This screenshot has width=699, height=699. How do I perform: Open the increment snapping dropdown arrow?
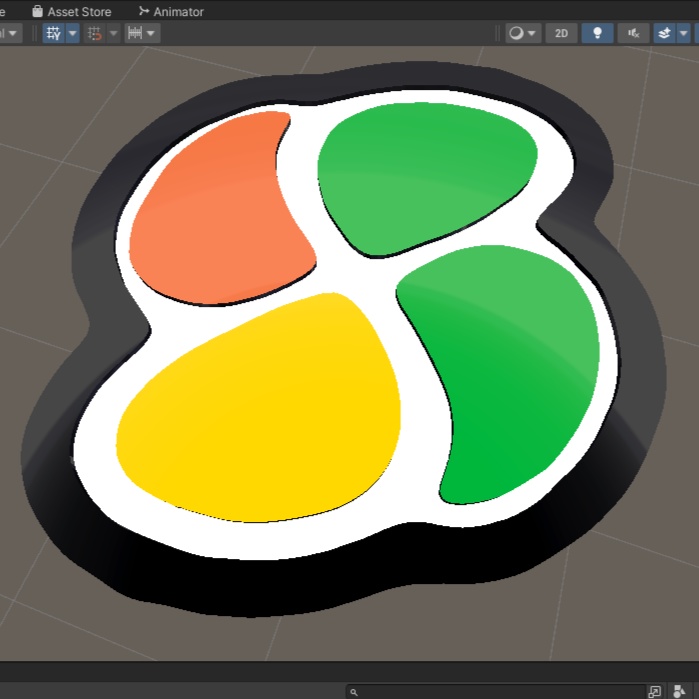(x=151, y=33)
